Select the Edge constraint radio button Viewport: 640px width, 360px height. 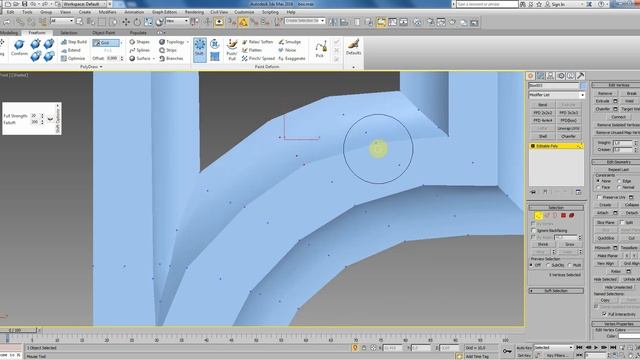click(x=620, y=181)
